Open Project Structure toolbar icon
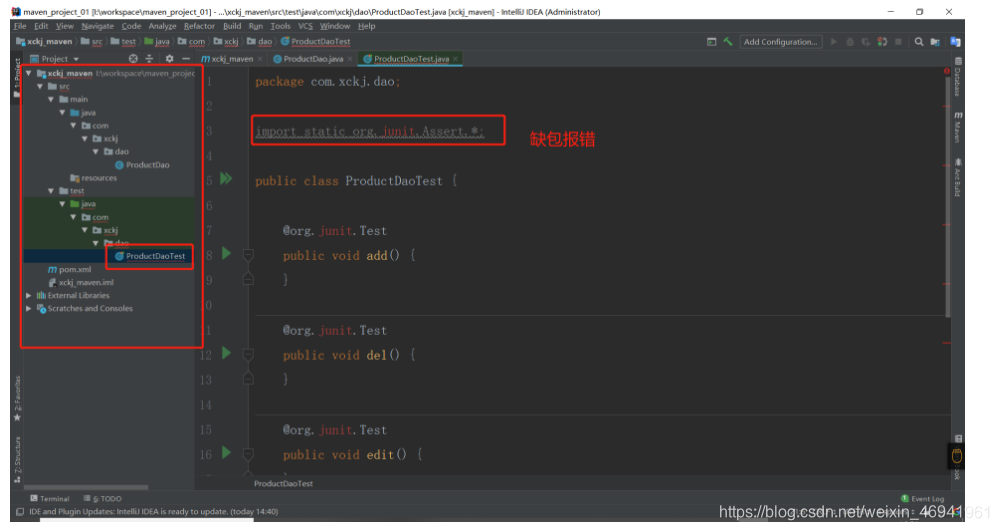This screenshot has width=999, height=531. 935,41
